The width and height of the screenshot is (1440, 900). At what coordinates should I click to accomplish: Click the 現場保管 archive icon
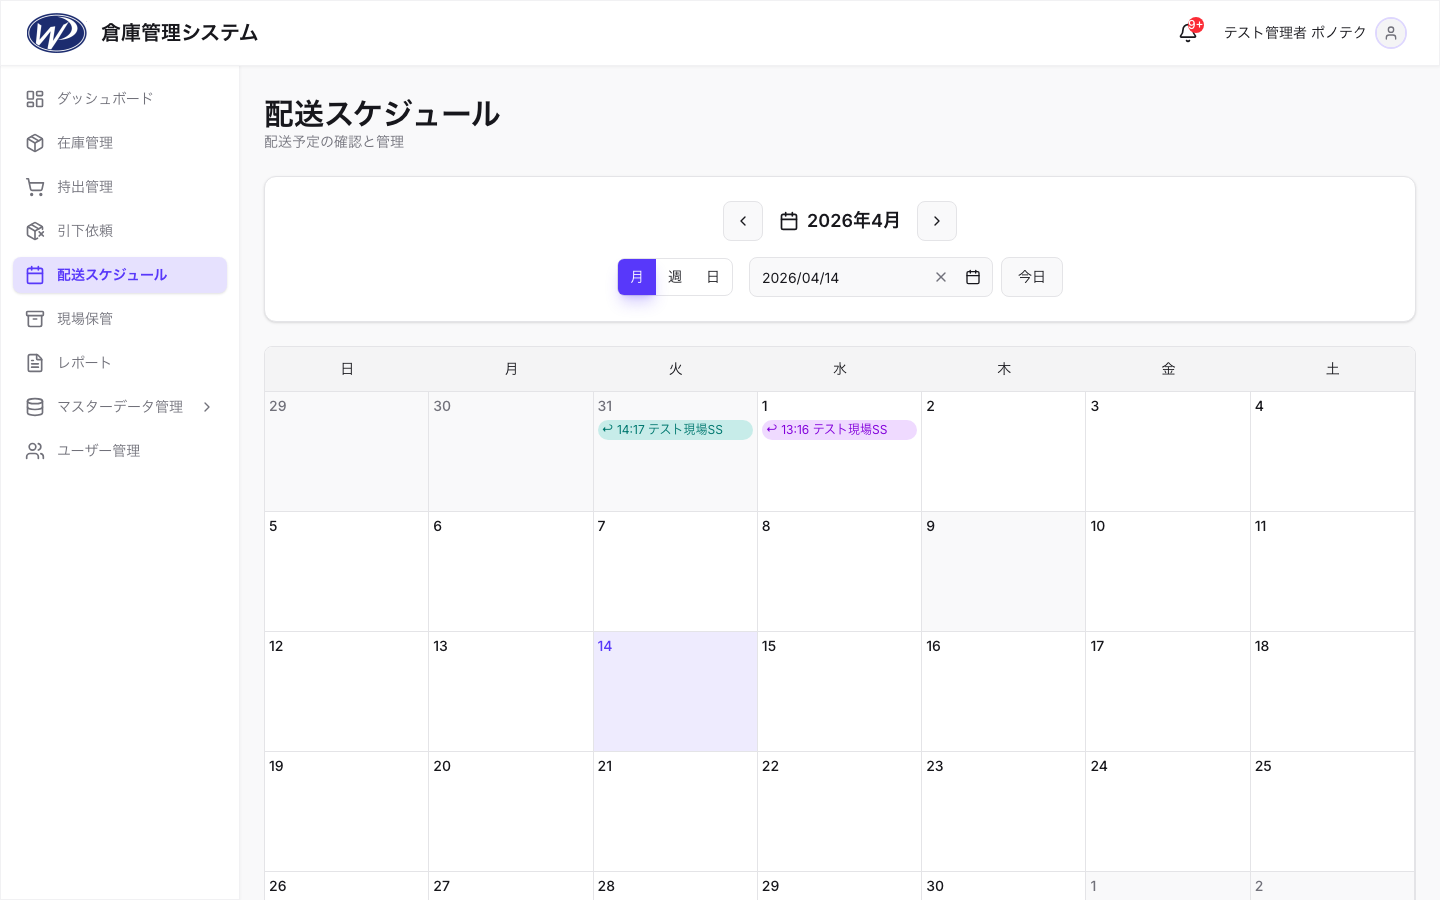(35, 319)
